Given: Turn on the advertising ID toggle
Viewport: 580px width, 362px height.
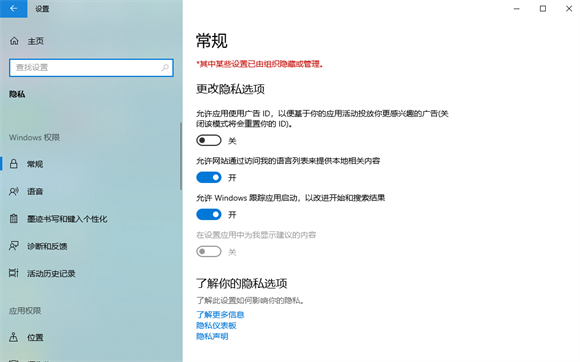Looking at the screenshot, I should [x=209, y=141].
